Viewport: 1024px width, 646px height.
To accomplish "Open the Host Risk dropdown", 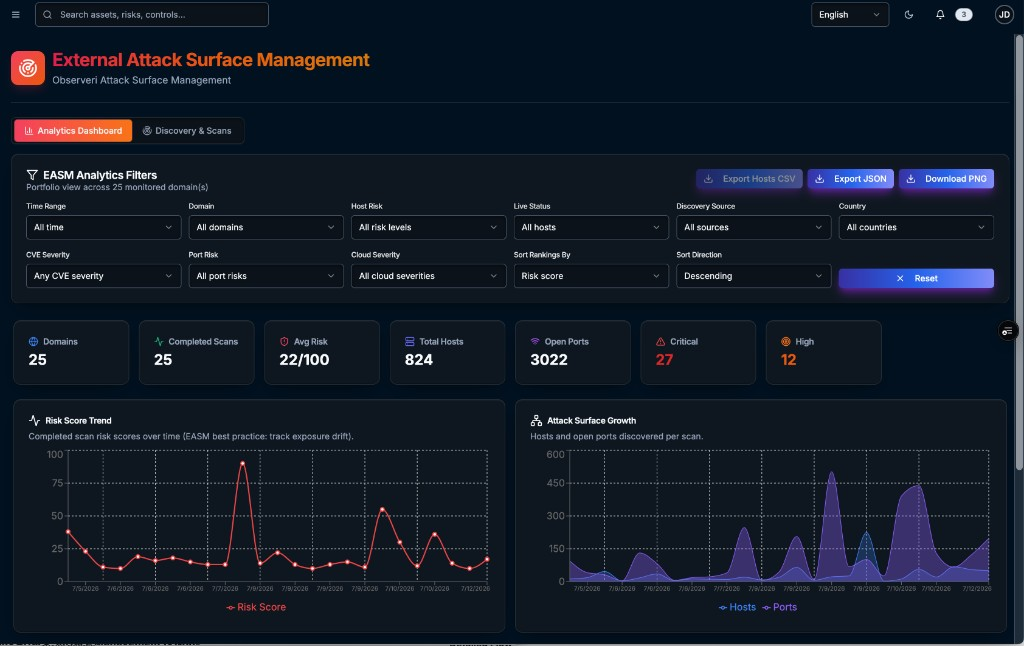I will click(x=428, y=227).
